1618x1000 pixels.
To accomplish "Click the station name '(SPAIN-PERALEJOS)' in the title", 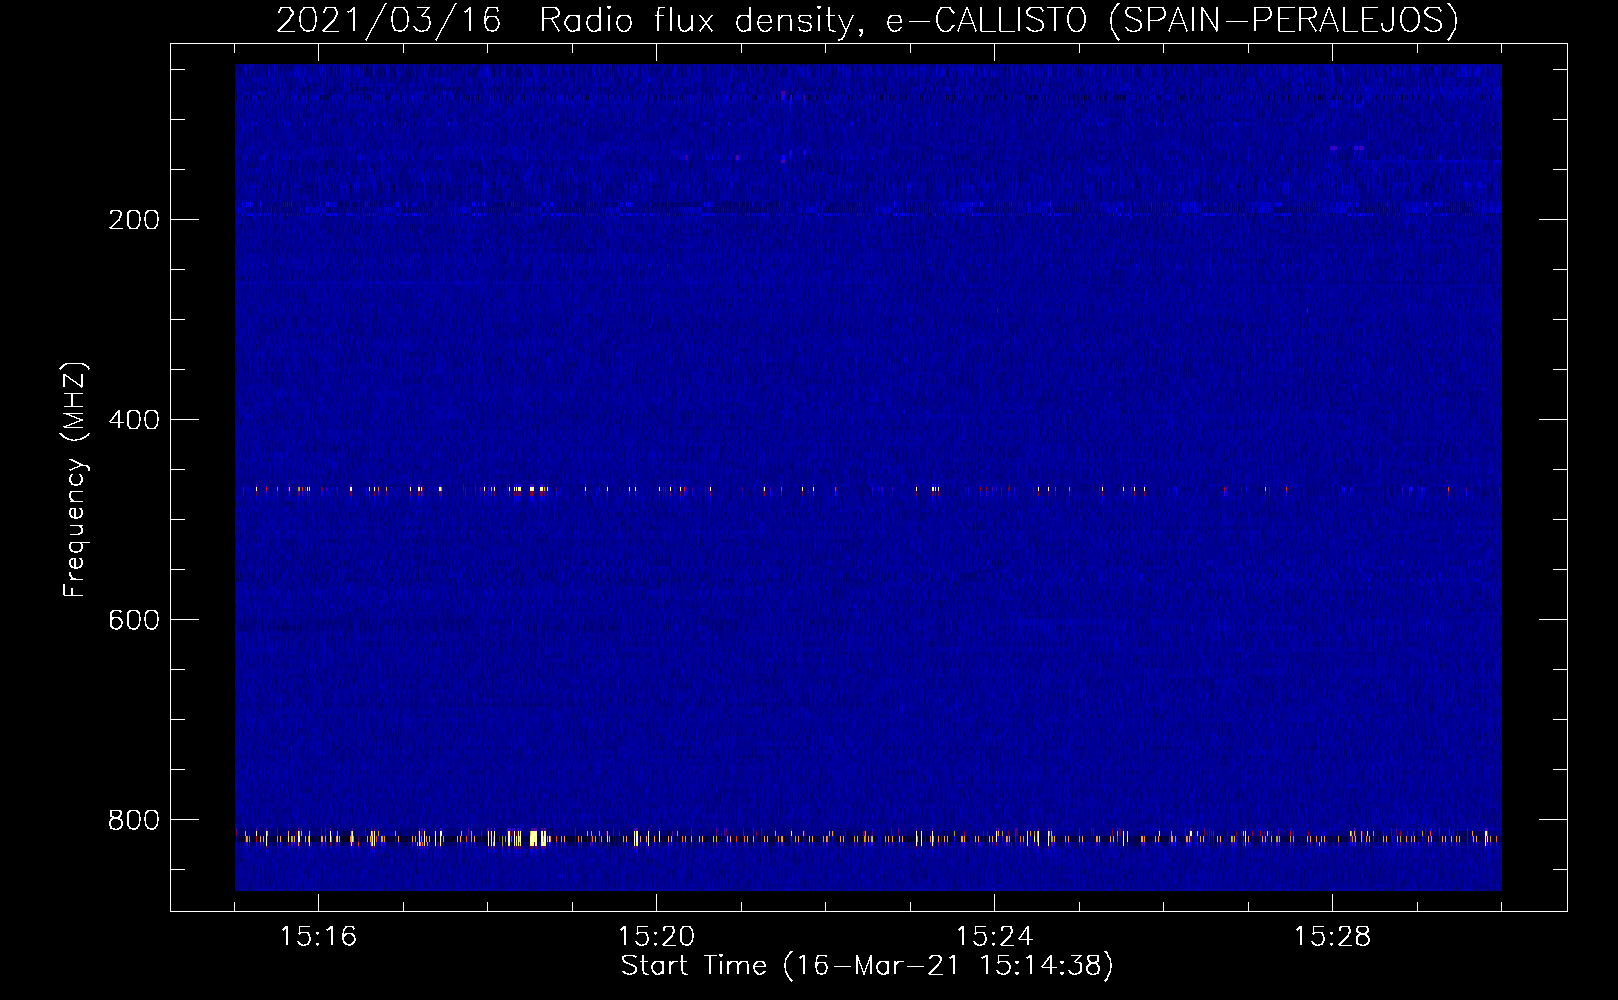I will tap(1282, 20).
